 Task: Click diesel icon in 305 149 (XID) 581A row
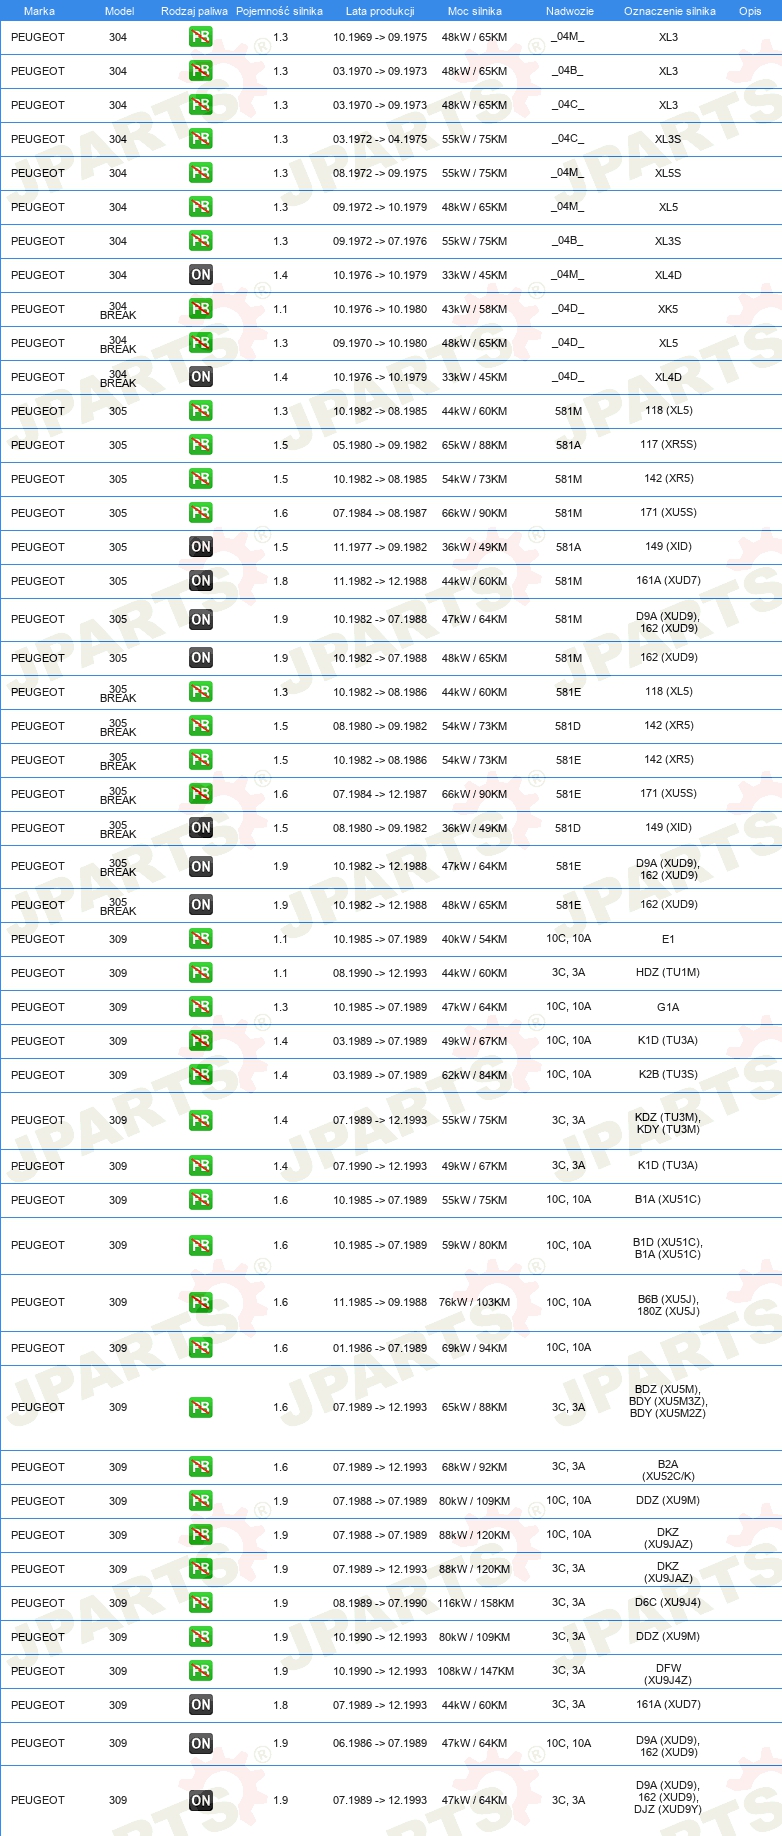tap(201, 547)
